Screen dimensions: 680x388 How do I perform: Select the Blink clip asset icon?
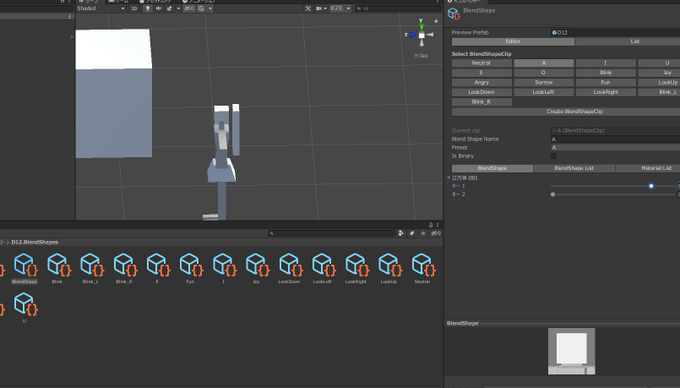coord(58,265)
